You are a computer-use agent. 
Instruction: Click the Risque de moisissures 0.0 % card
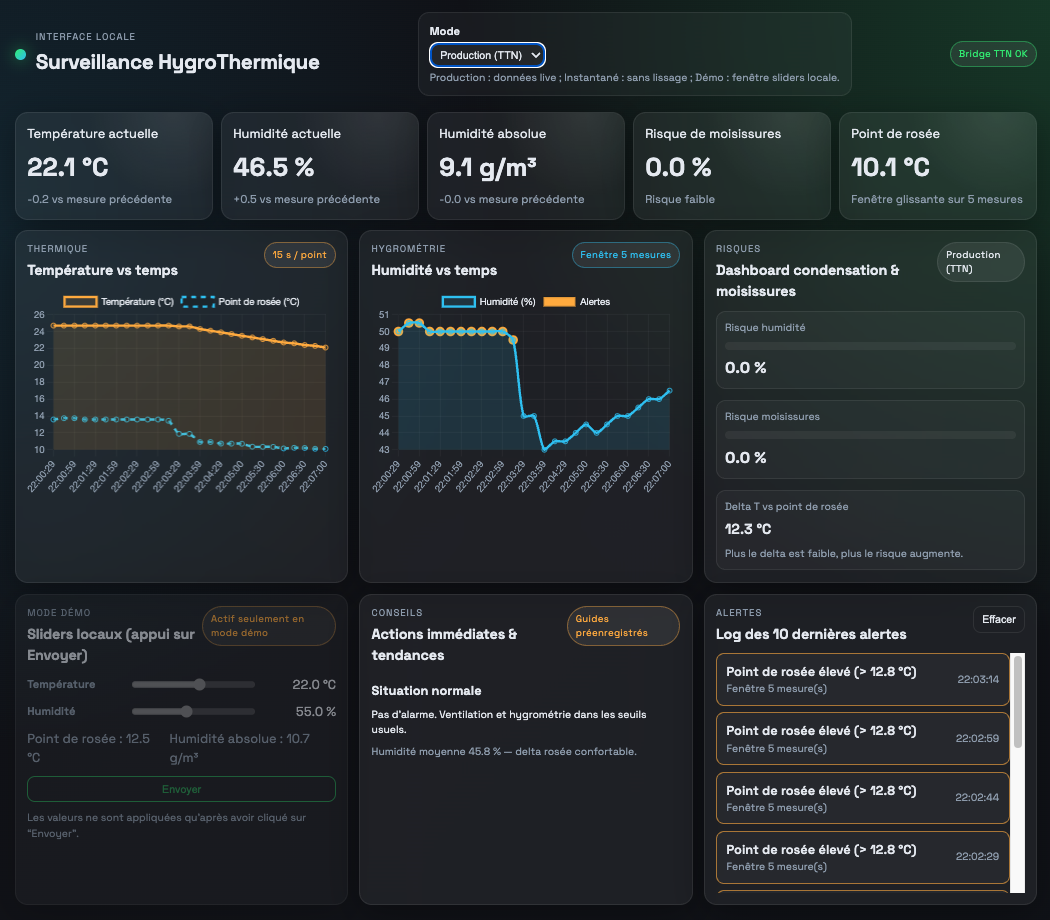click(732, 166)
